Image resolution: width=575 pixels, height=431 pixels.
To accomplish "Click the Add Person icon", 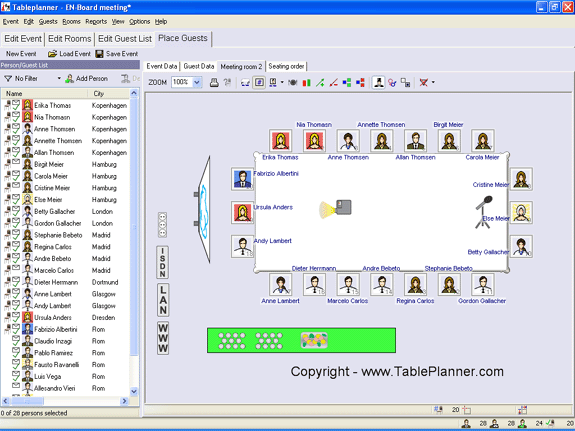I will pos(69,78).
